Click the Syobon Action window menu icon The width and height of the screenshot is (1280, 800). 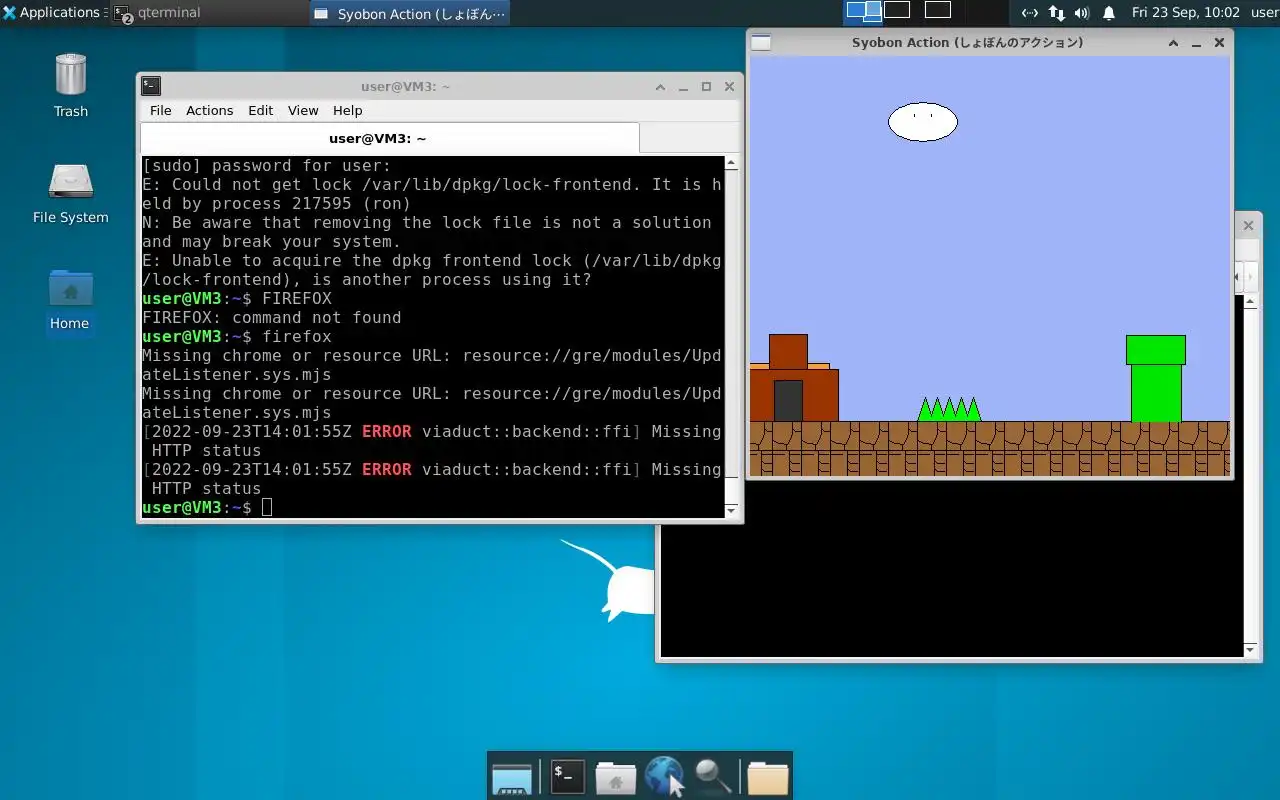(761, 42)
